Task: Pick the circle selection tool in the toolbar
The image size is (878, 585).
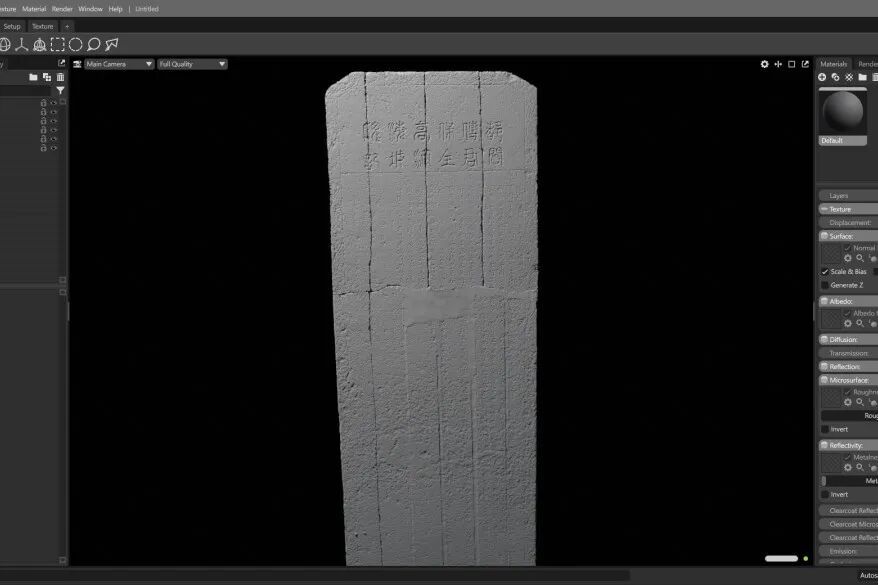Action: (75, 44)
